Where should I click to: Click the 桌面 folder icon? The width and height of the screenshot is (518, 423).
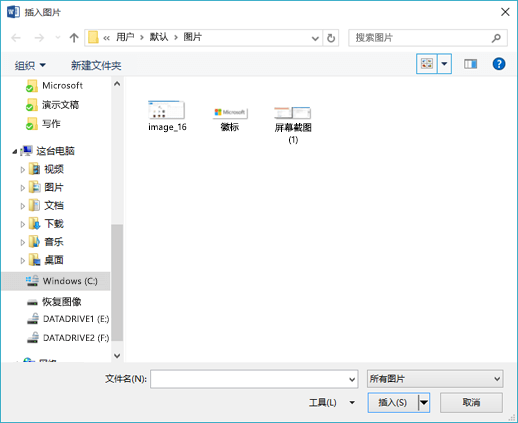[34, 260]
